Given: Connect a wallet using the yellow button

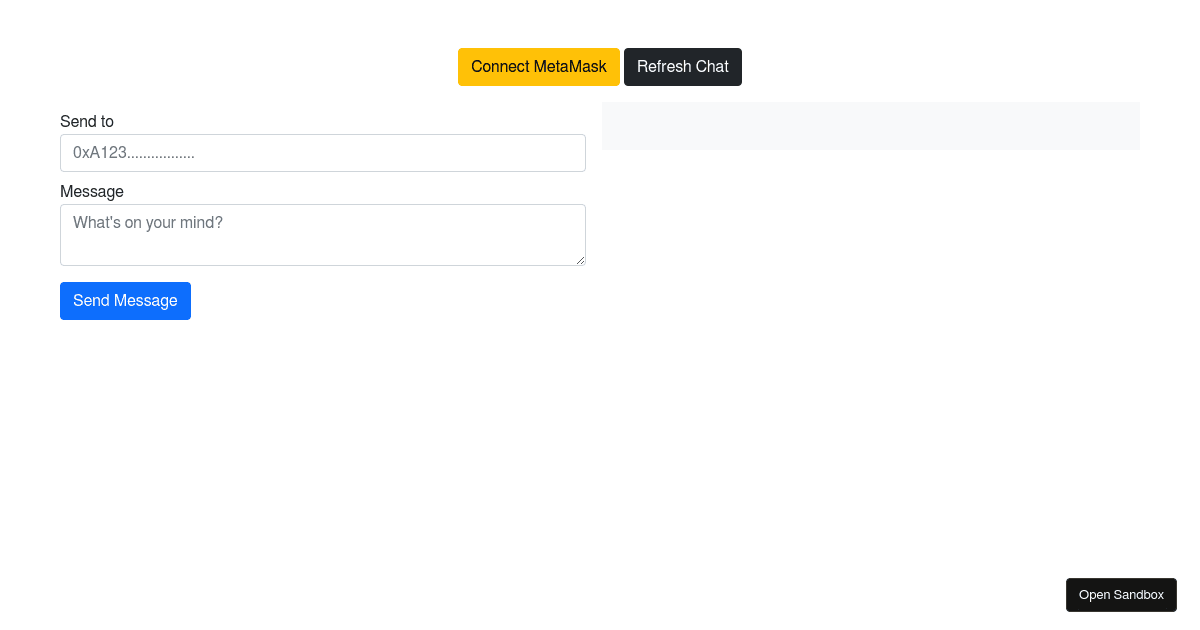Looking at the screenshot, I should click(539, 67).
